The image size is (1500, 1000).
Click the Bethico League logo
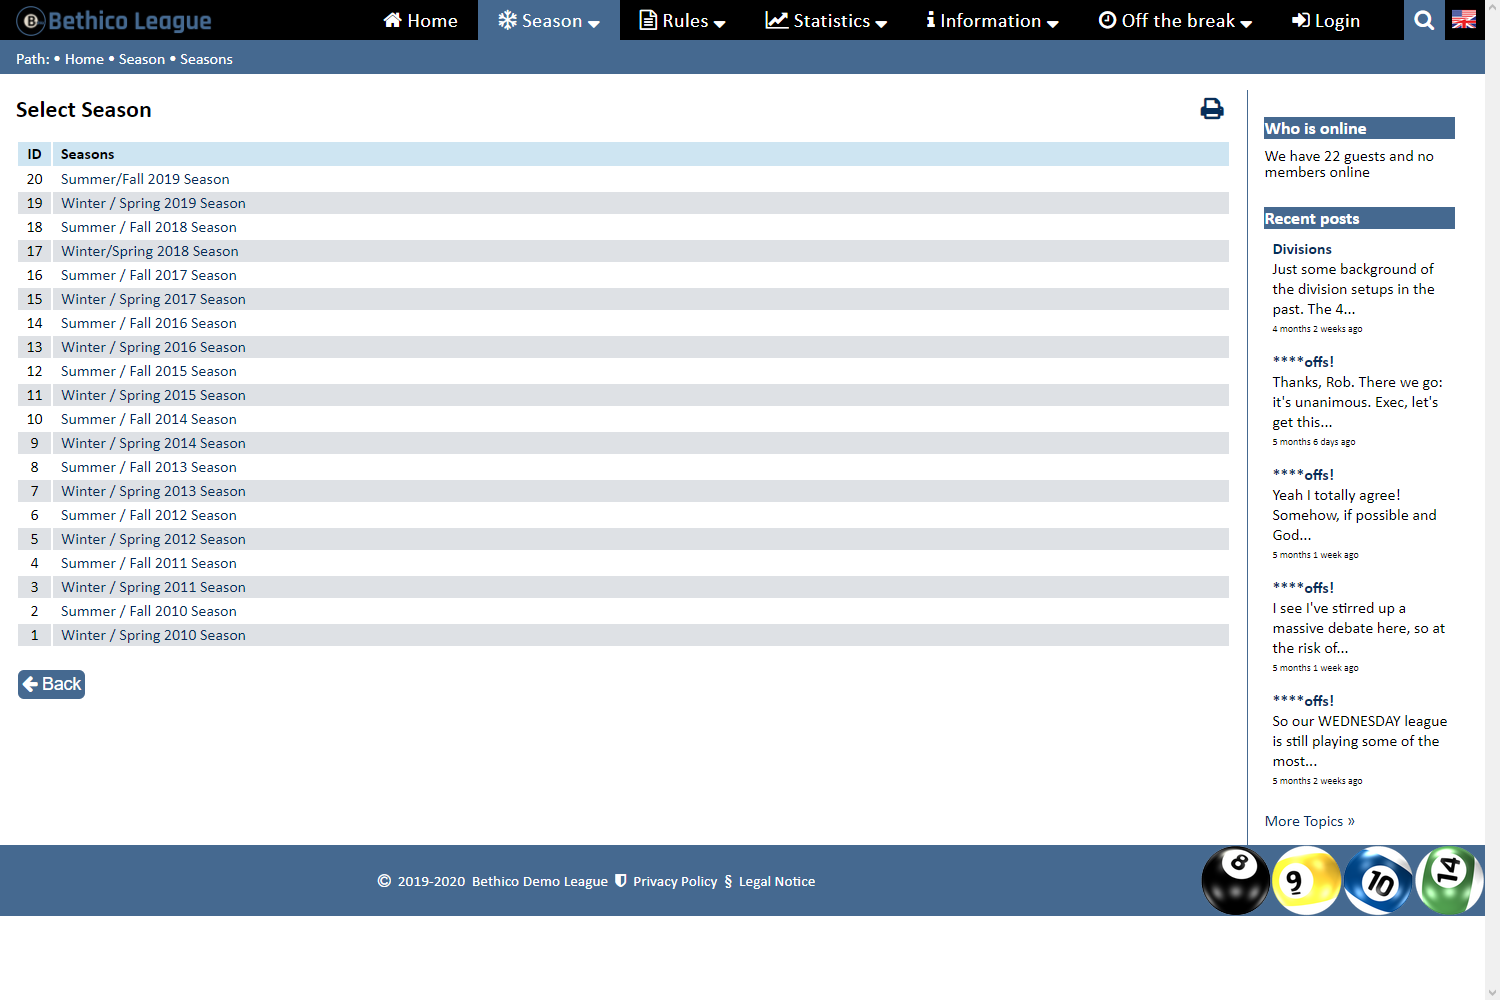[115, 20]
